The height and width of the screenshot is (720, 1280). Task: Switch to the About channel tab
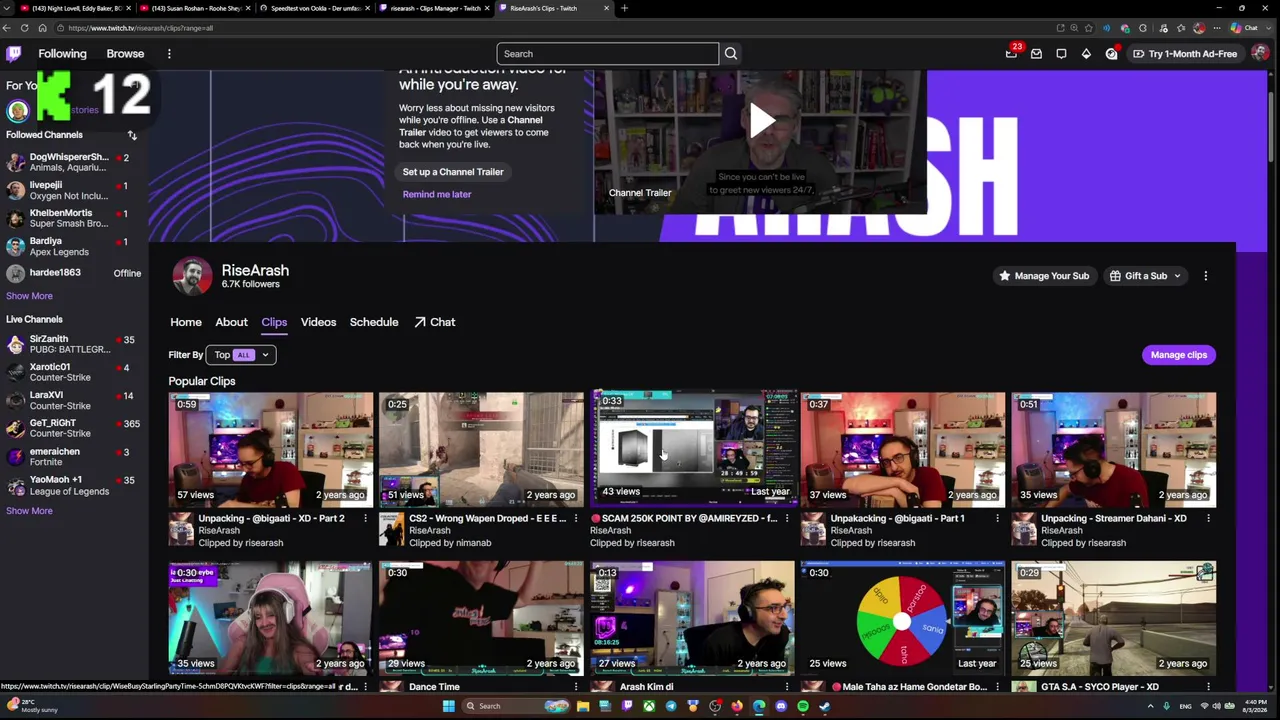tap(231, 322)
